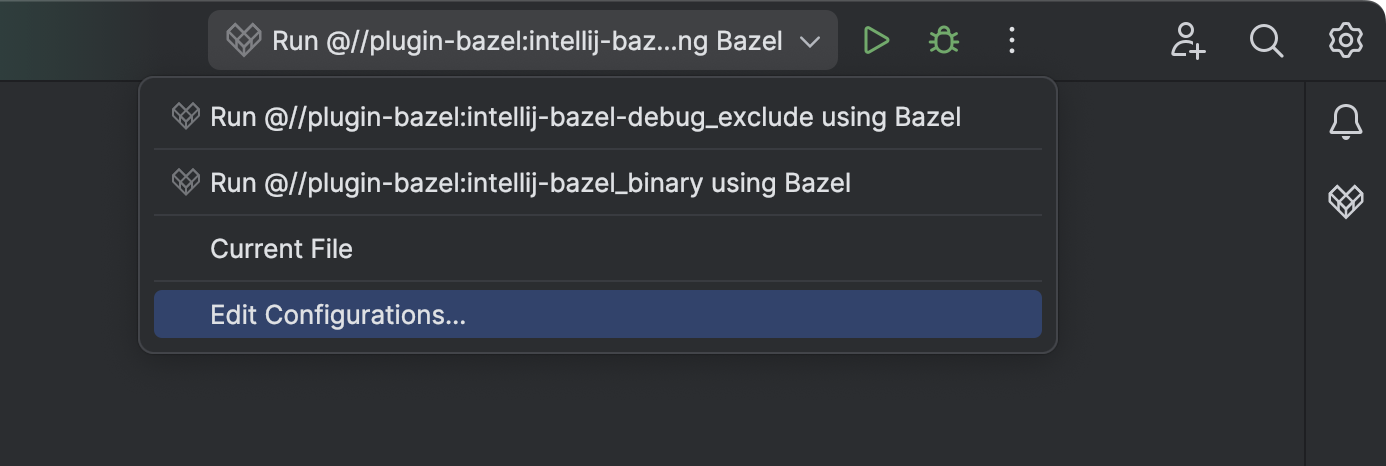Open Bazel tool window in right sidebar

tap(1345, 201)
